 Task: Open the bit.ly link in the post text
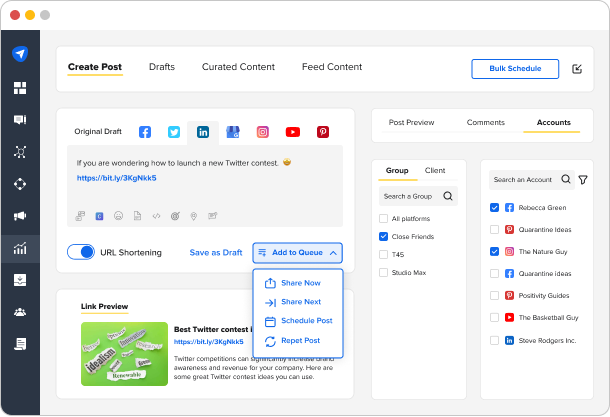pyautogui.click(x=116, y=178)
